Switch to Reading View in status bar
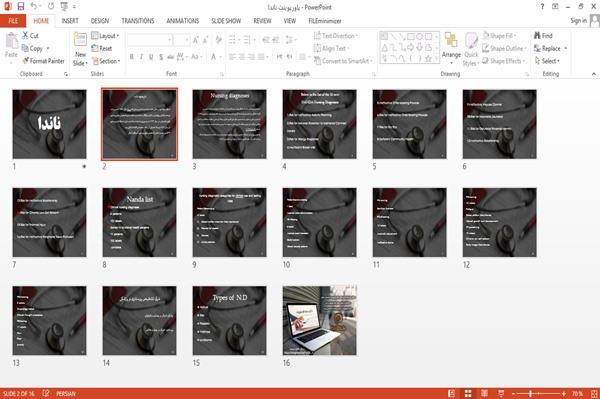Image resolution: width=600 pixels, height=399 pixels. coord(484,394)
